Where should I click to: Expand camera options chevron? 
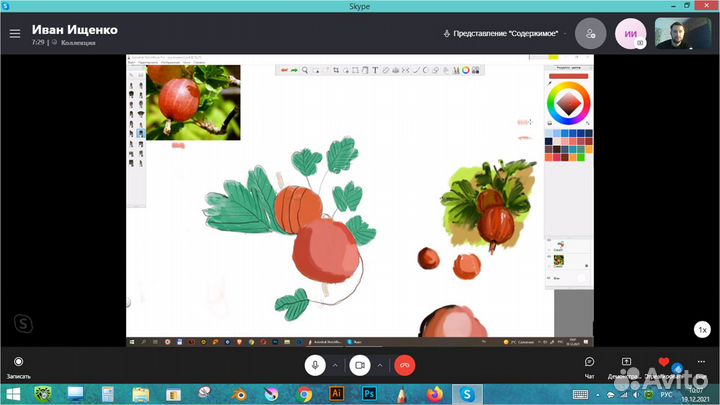pyautogui.click(x=380, y=365)
